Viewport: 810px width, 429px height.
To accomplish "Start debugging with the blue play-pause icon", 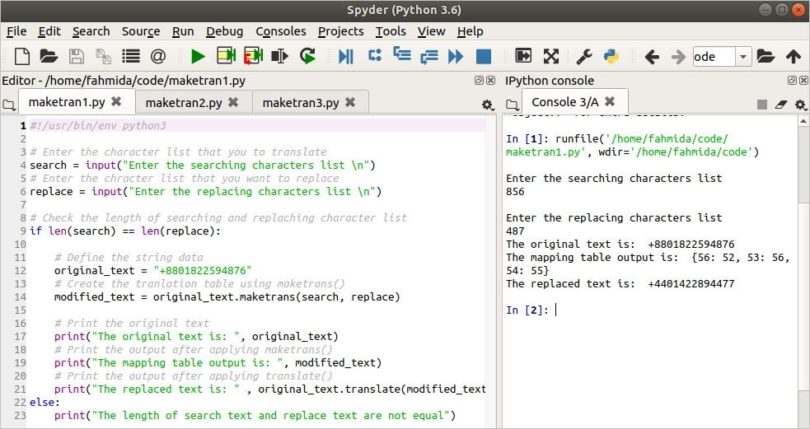I will click(346, 56).
